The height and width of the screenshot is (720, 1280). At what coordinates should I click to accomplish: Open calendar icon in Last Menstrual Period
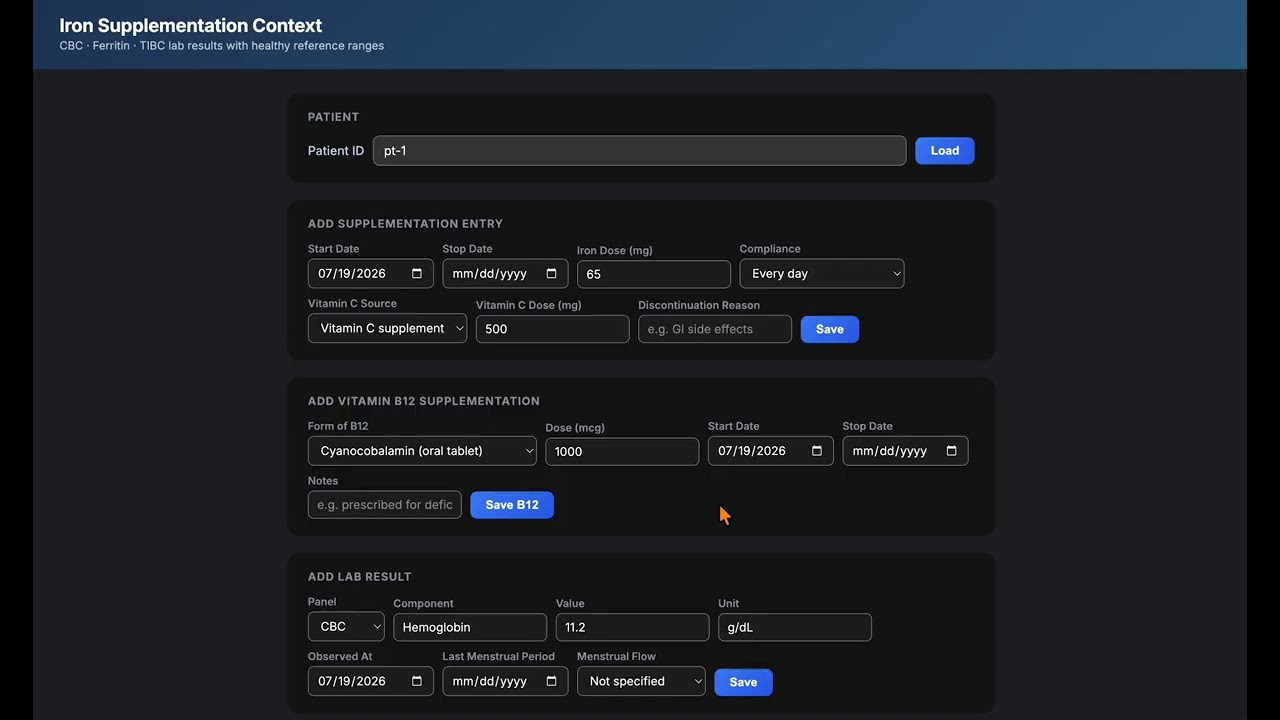click(x=552, y=681)
